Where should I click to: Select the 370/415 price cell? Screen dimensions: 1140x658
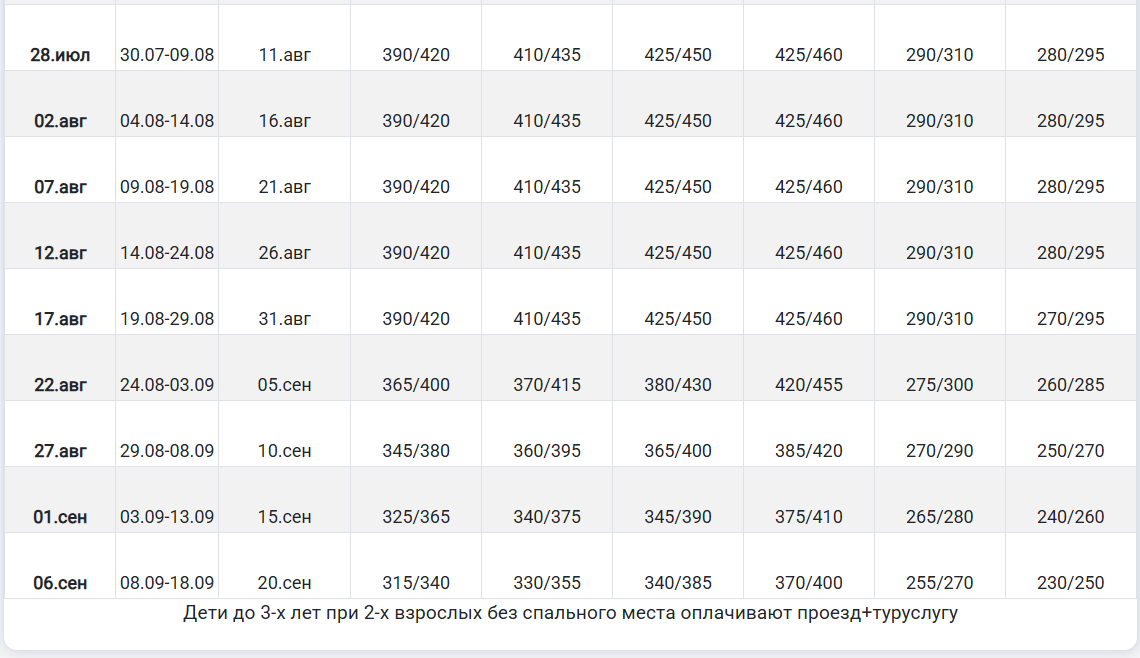(x=547, y=385)
